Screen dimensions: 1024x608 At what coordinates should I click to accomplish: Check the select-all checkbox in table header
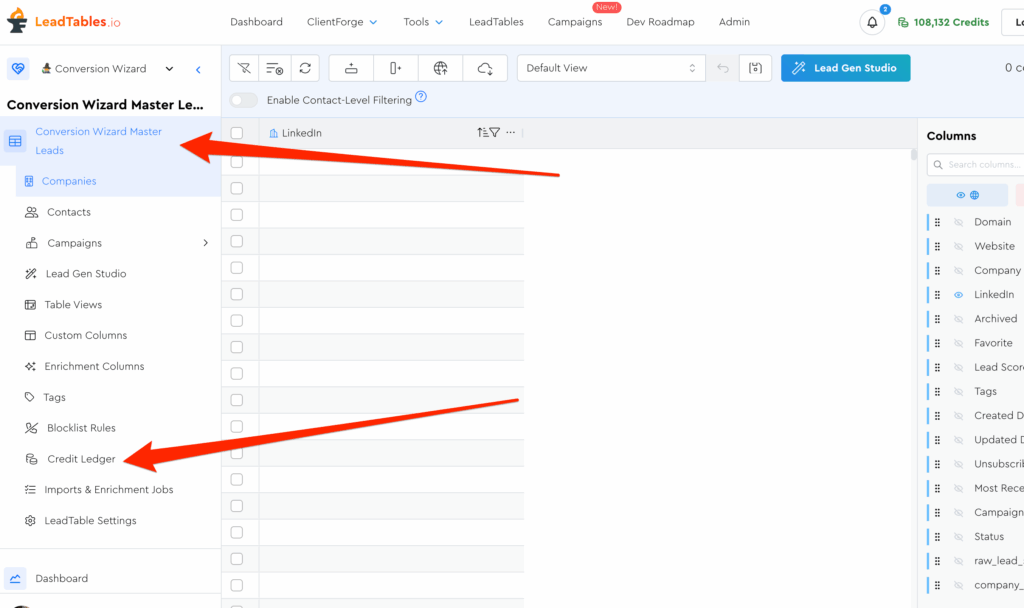click(x=237, y=133)
